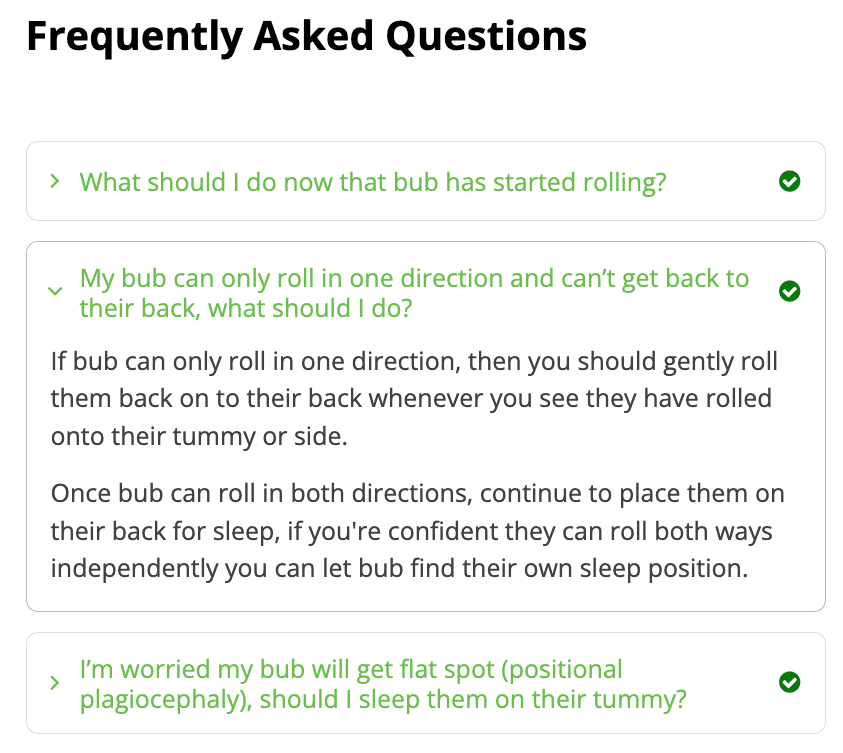
Task: Click title line "plagiocephaly), should I sleep them on their tummy?"
Action: pos(383,698)
